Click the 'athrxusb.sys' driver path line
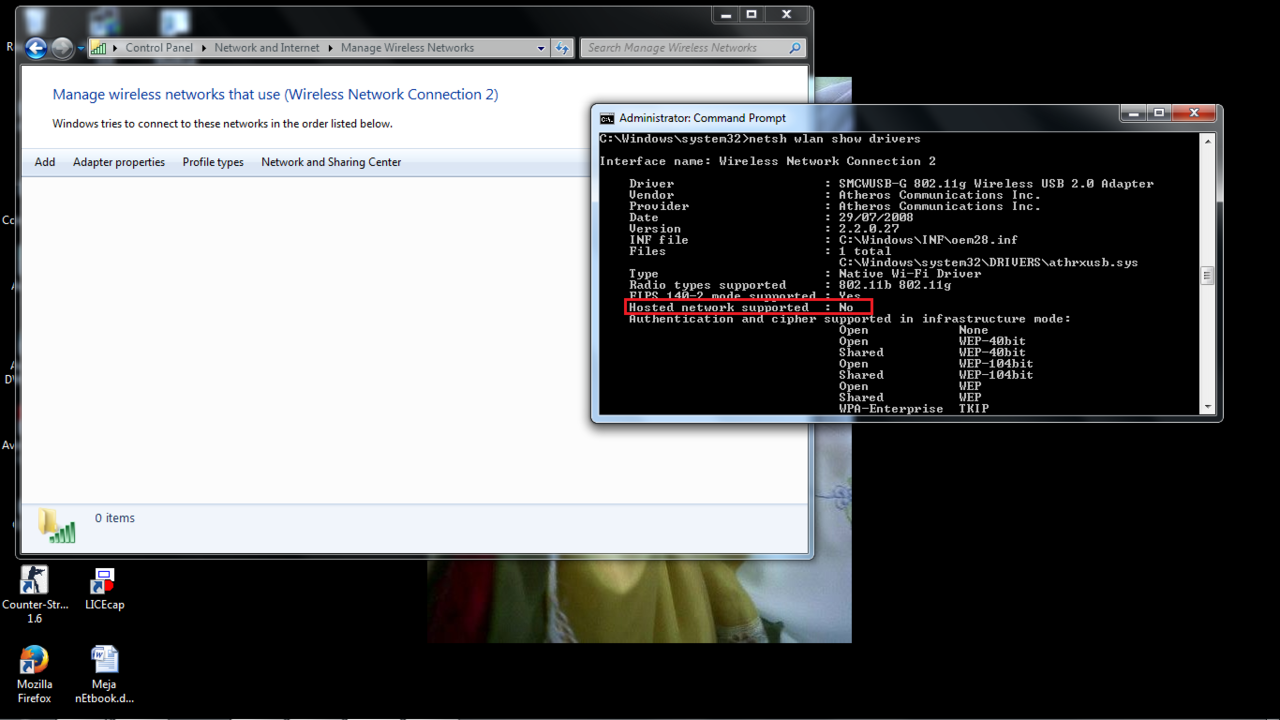The image size is (1280, 720). [x=988, y=262]
